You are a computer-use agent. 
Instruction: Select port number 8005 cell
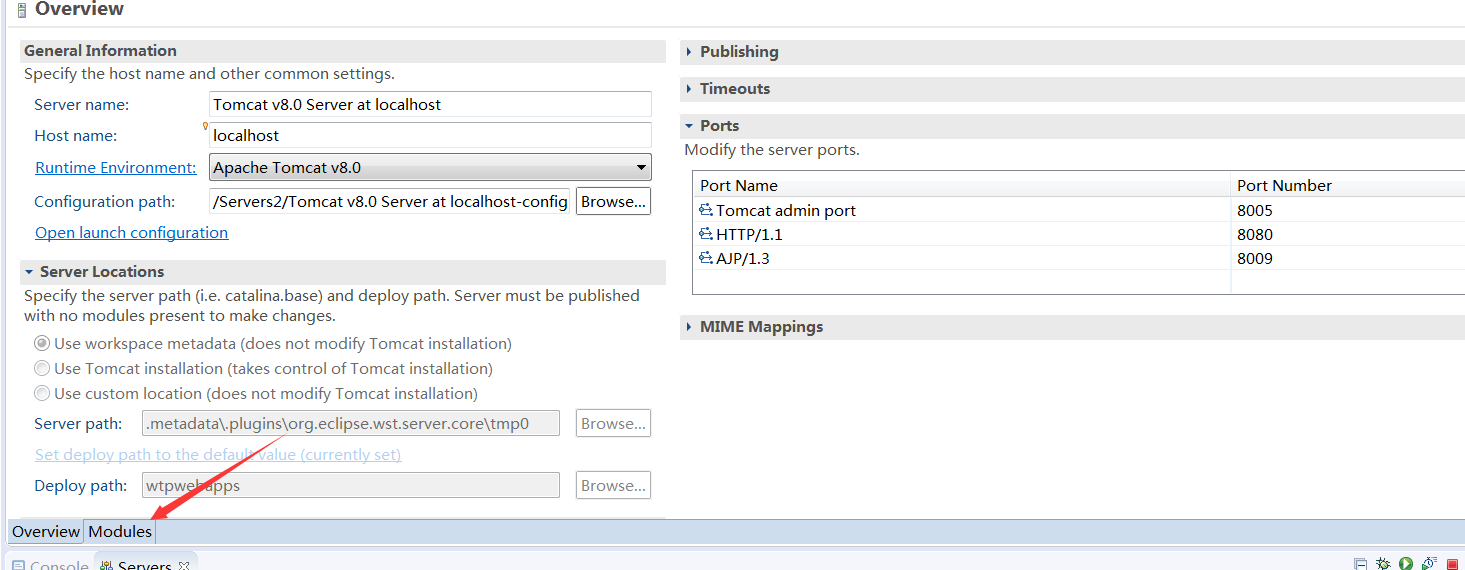tap(1255, 210)
